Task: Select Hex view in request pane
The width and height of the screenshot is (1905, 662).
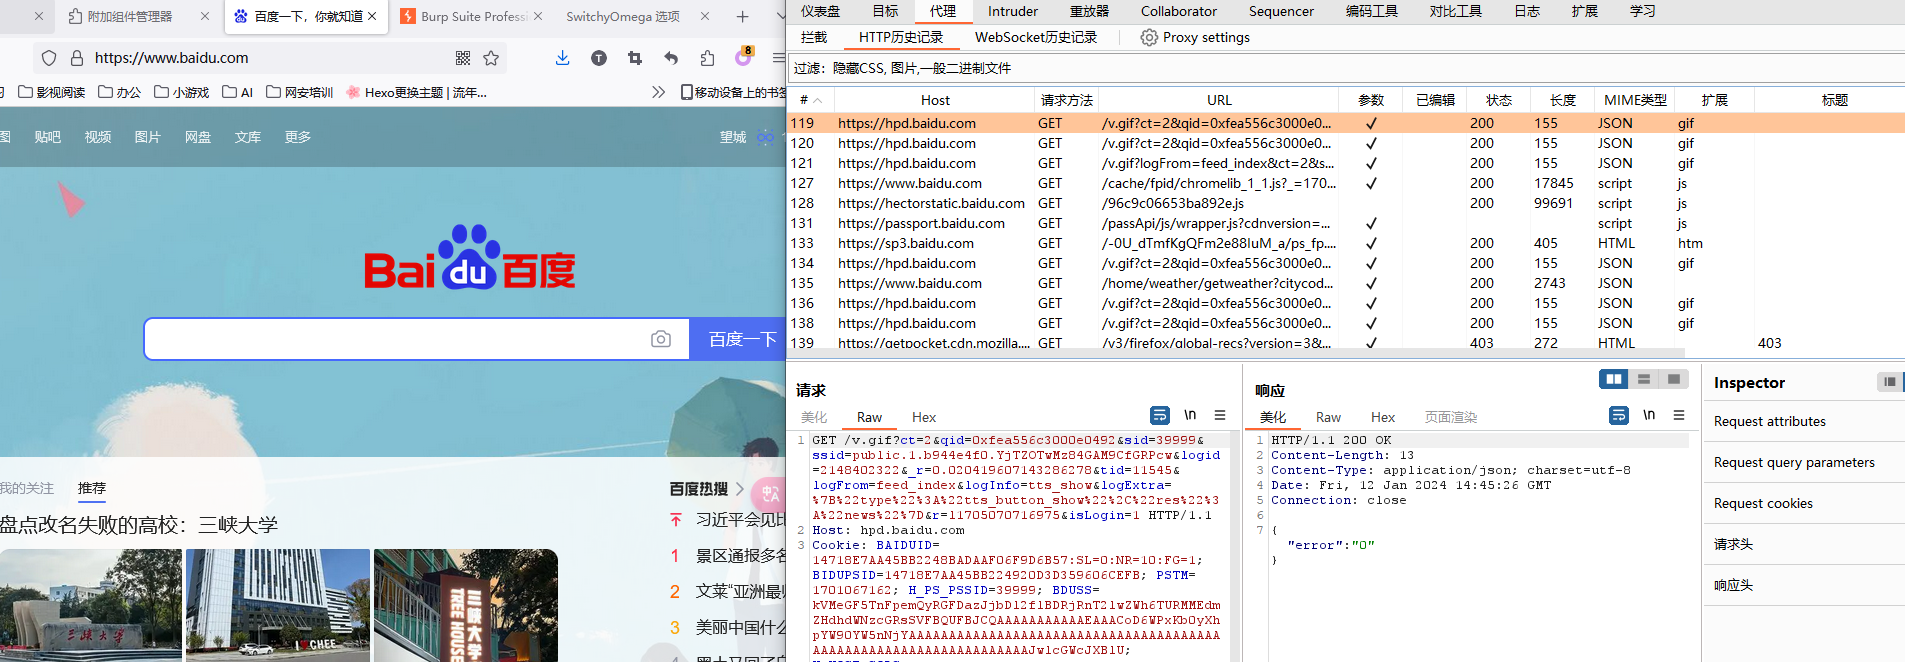Action: pyautogui.click(x=924, y=417)
